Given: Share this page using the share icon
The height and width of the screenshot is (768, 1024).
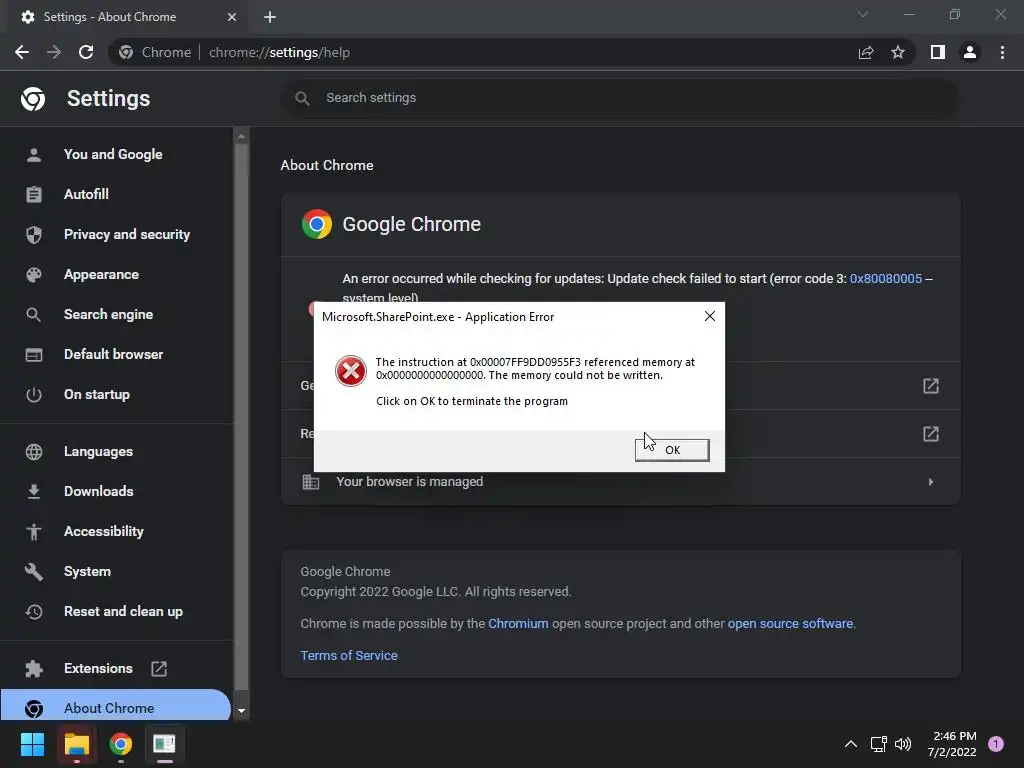Looking at the screenshot, I should click(x=866, y=52).
